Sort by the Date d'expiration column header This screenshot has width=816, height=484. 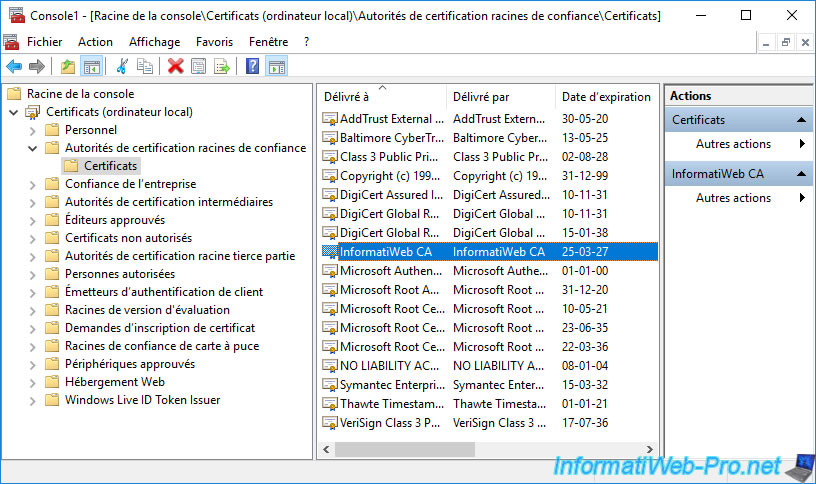(606, 97)
